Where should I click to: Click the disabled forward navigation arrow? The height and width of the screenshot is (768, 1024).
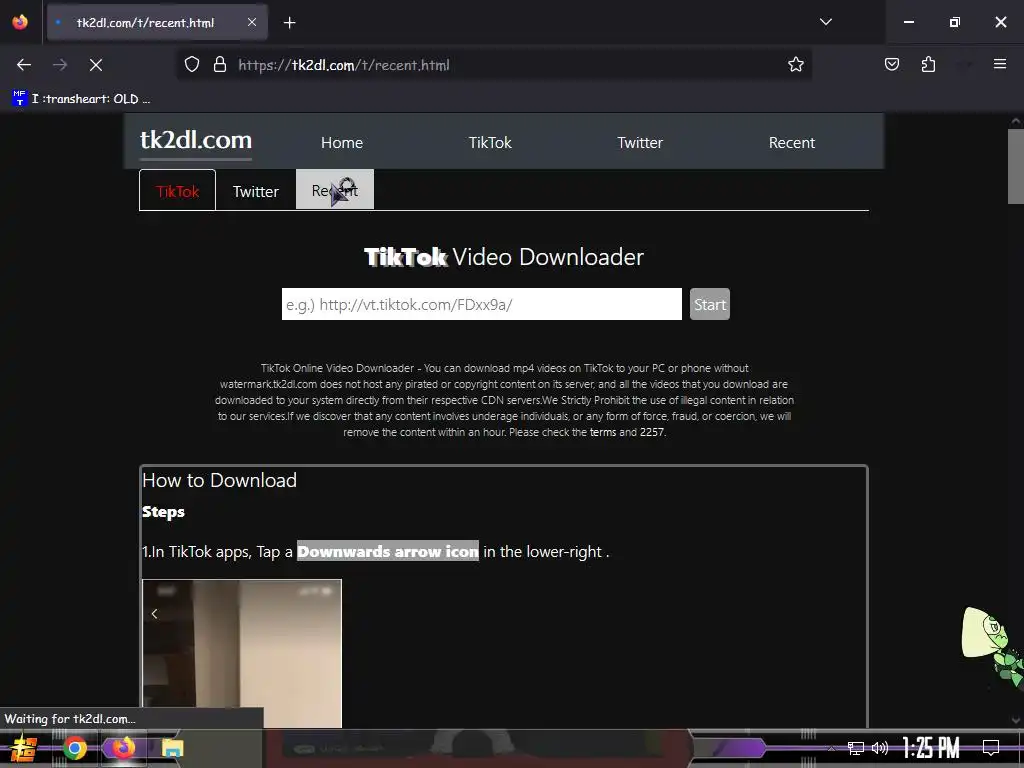pyautogui.click(x=60, y=65)
